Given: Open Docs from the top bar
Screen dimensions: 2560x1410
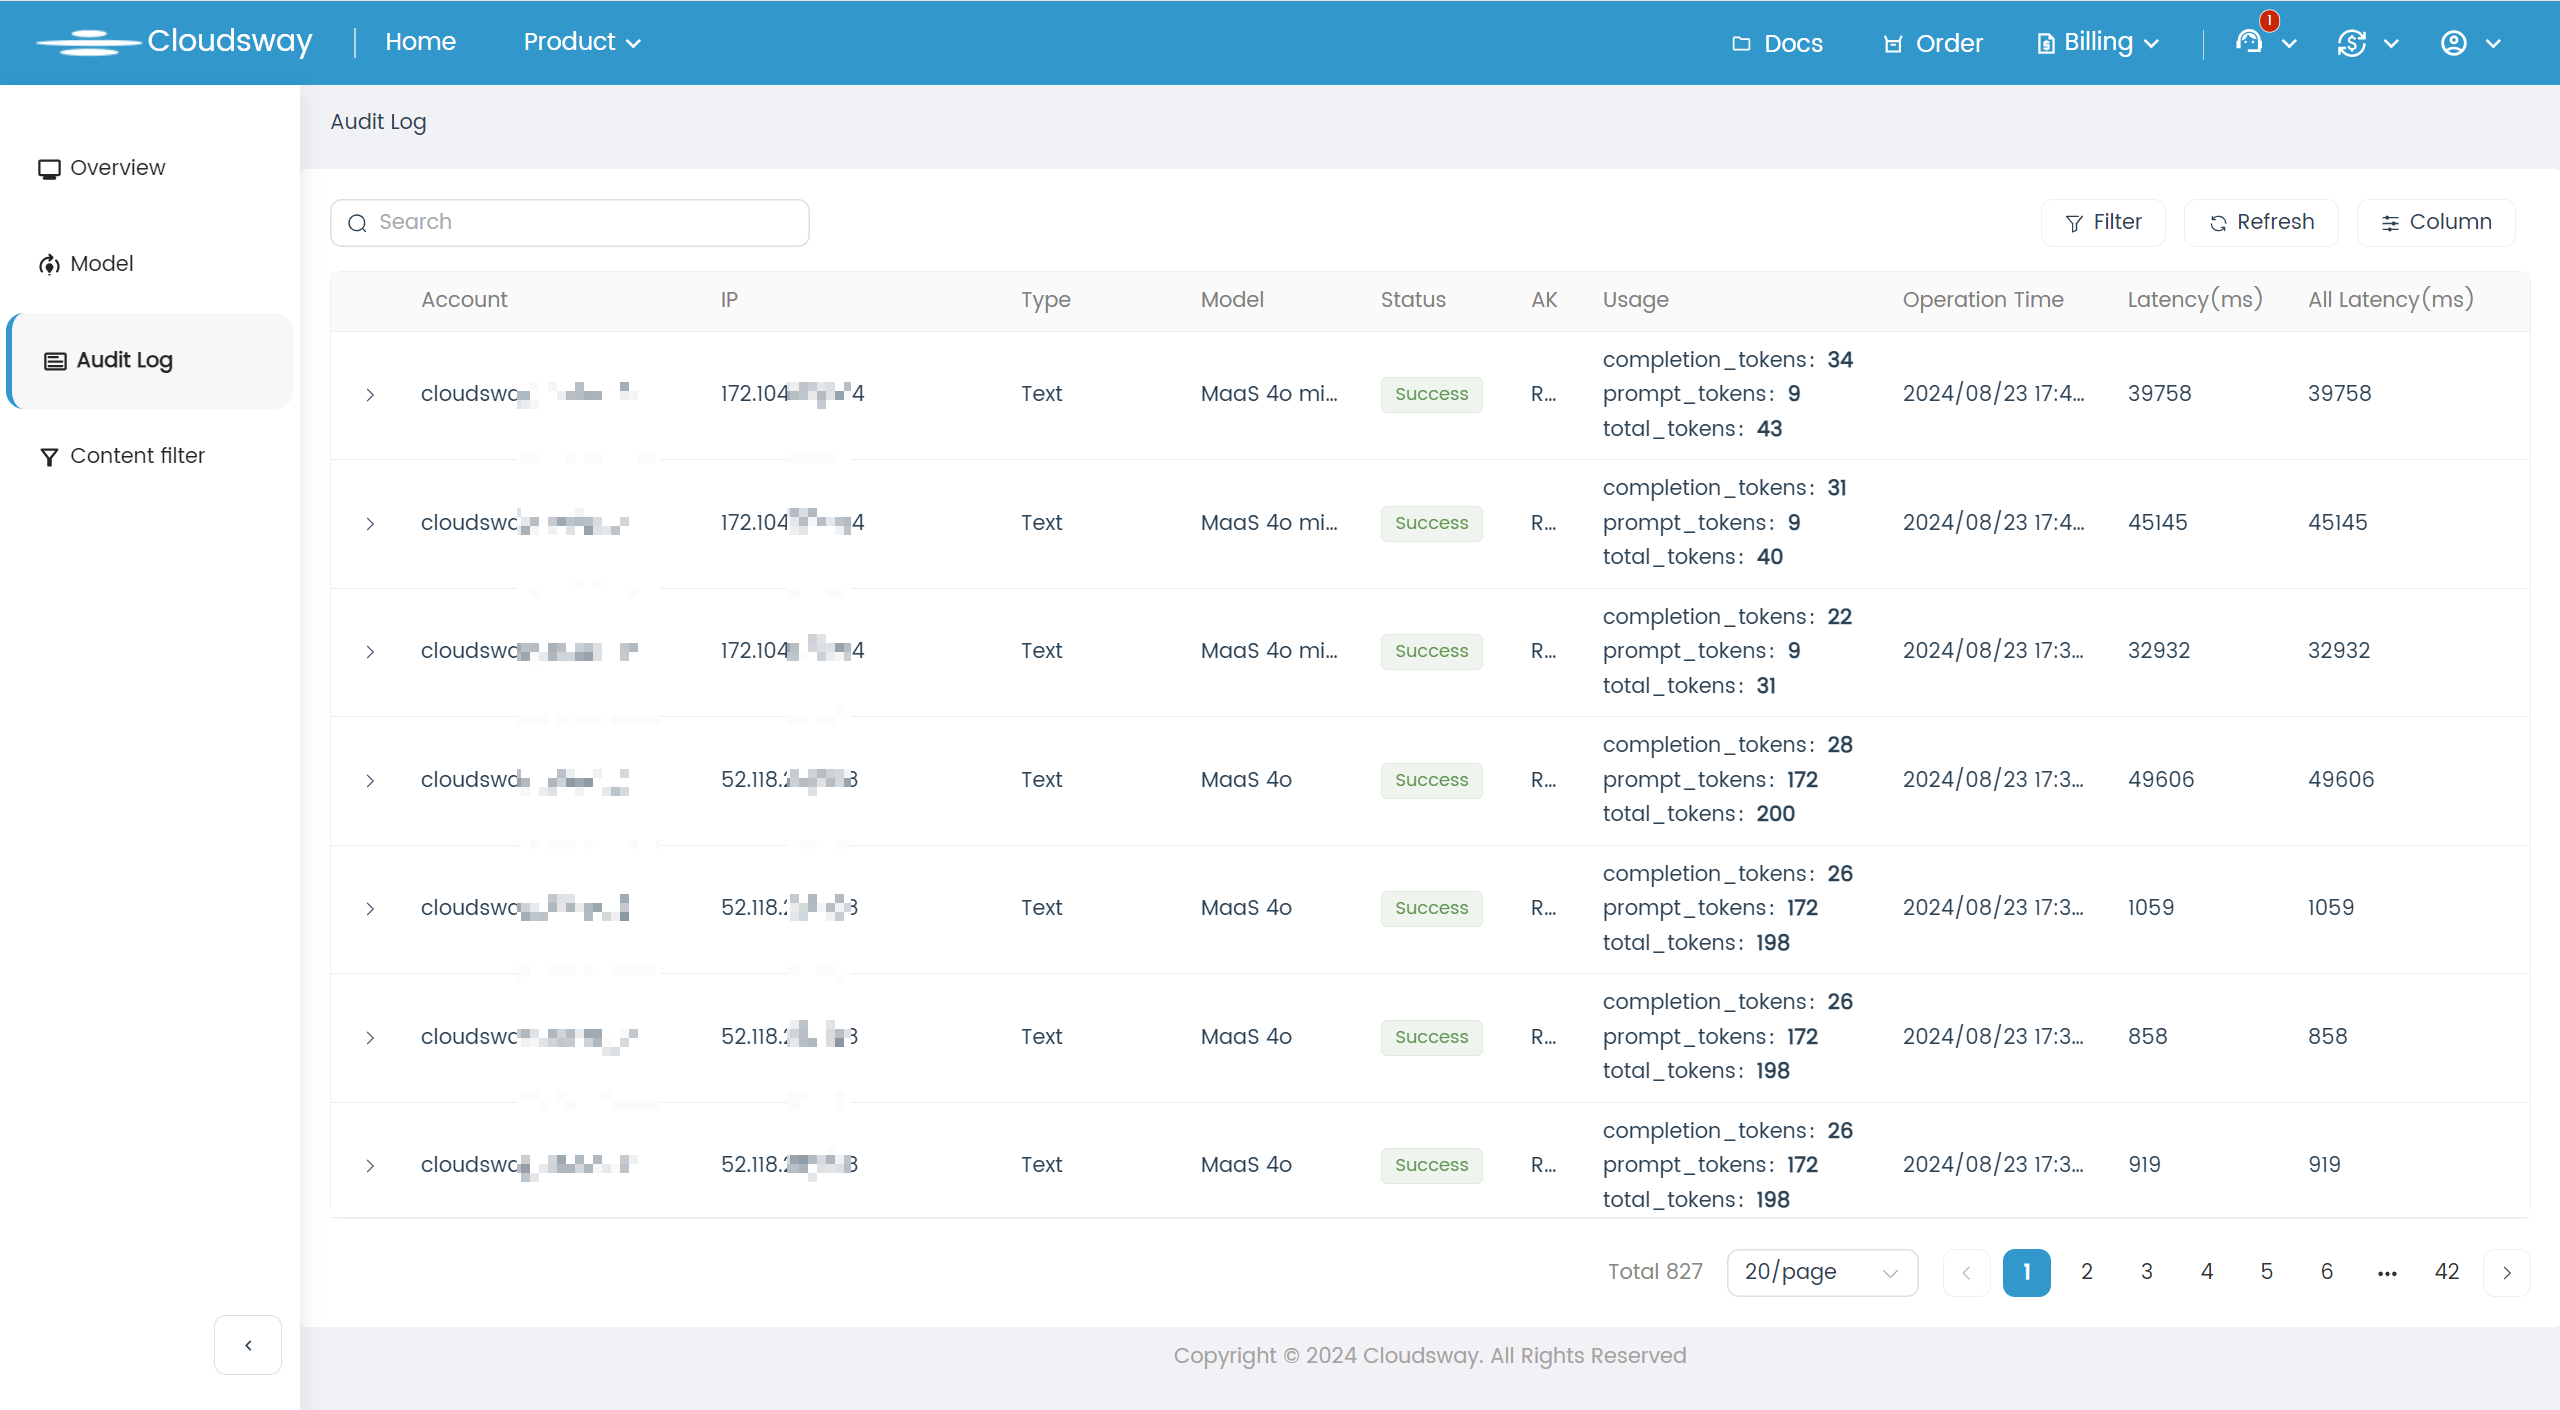Looking at the screenshot, I should (x=1777, y=43).
